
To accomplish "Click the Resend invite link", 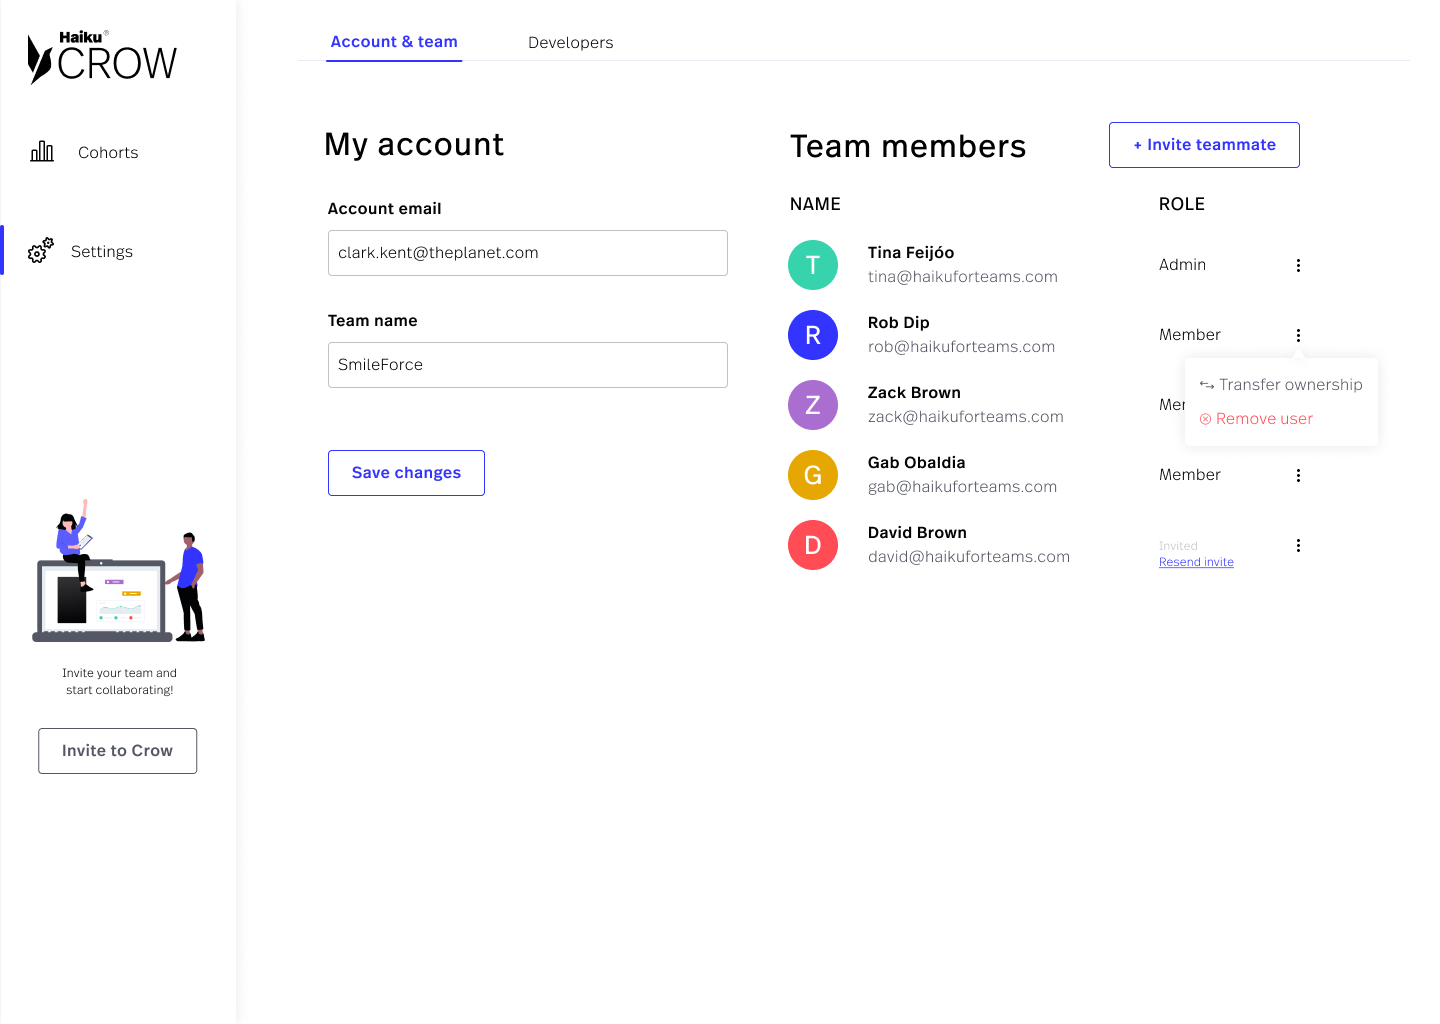I will pyautogui.click(x=1196, y=562).
